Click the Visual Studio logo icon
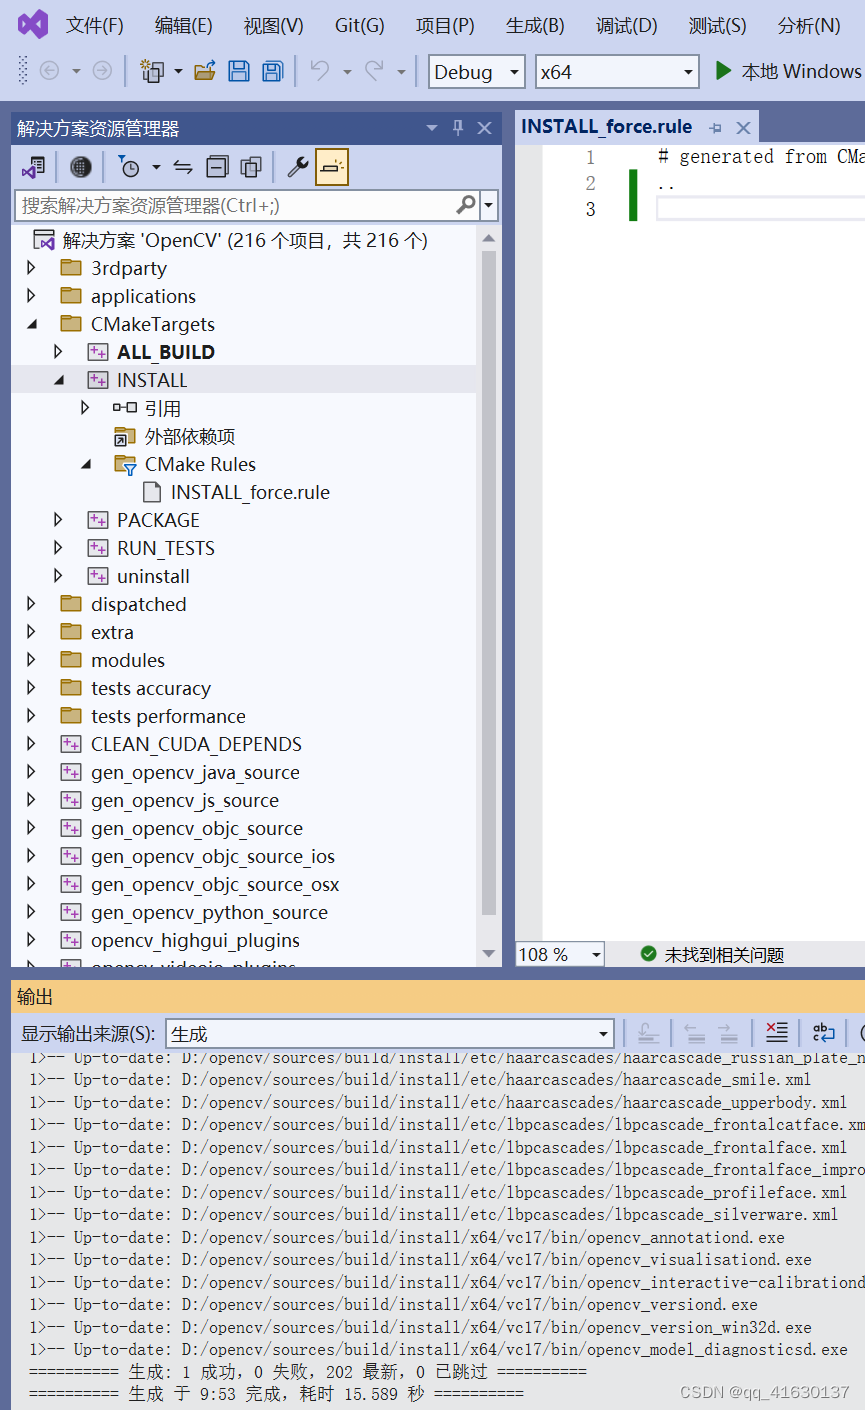This screenshot has height=1410, width=865. coord(32,24)
